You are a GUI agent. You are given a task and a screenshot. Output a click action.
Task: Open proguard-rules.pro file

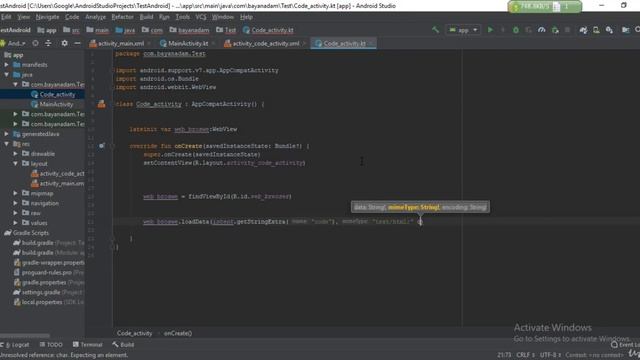pyautogui.click(x=47, y=272)
